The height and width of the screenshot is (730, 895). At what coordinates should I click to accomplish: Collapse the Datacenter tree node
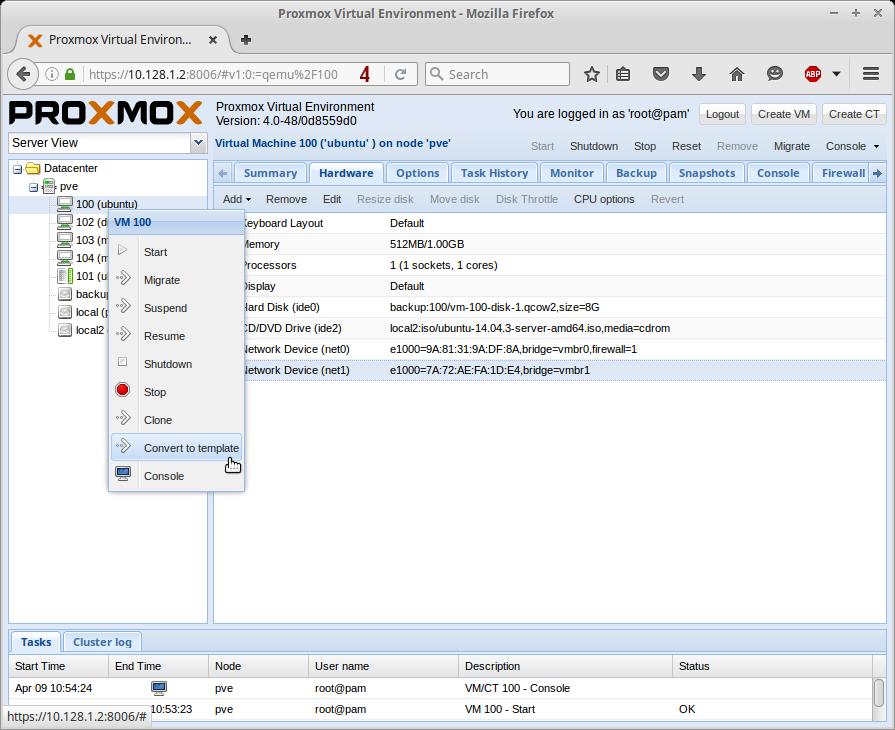pos(17,169)
